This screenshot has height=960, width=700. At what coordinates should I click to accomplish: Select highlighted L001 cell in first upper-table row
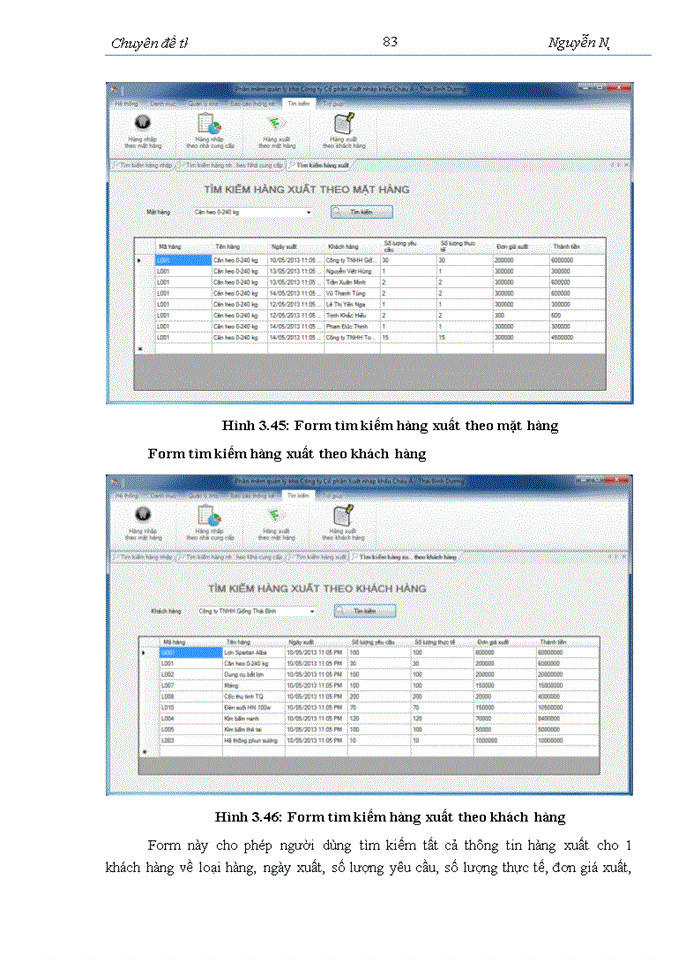183,260
